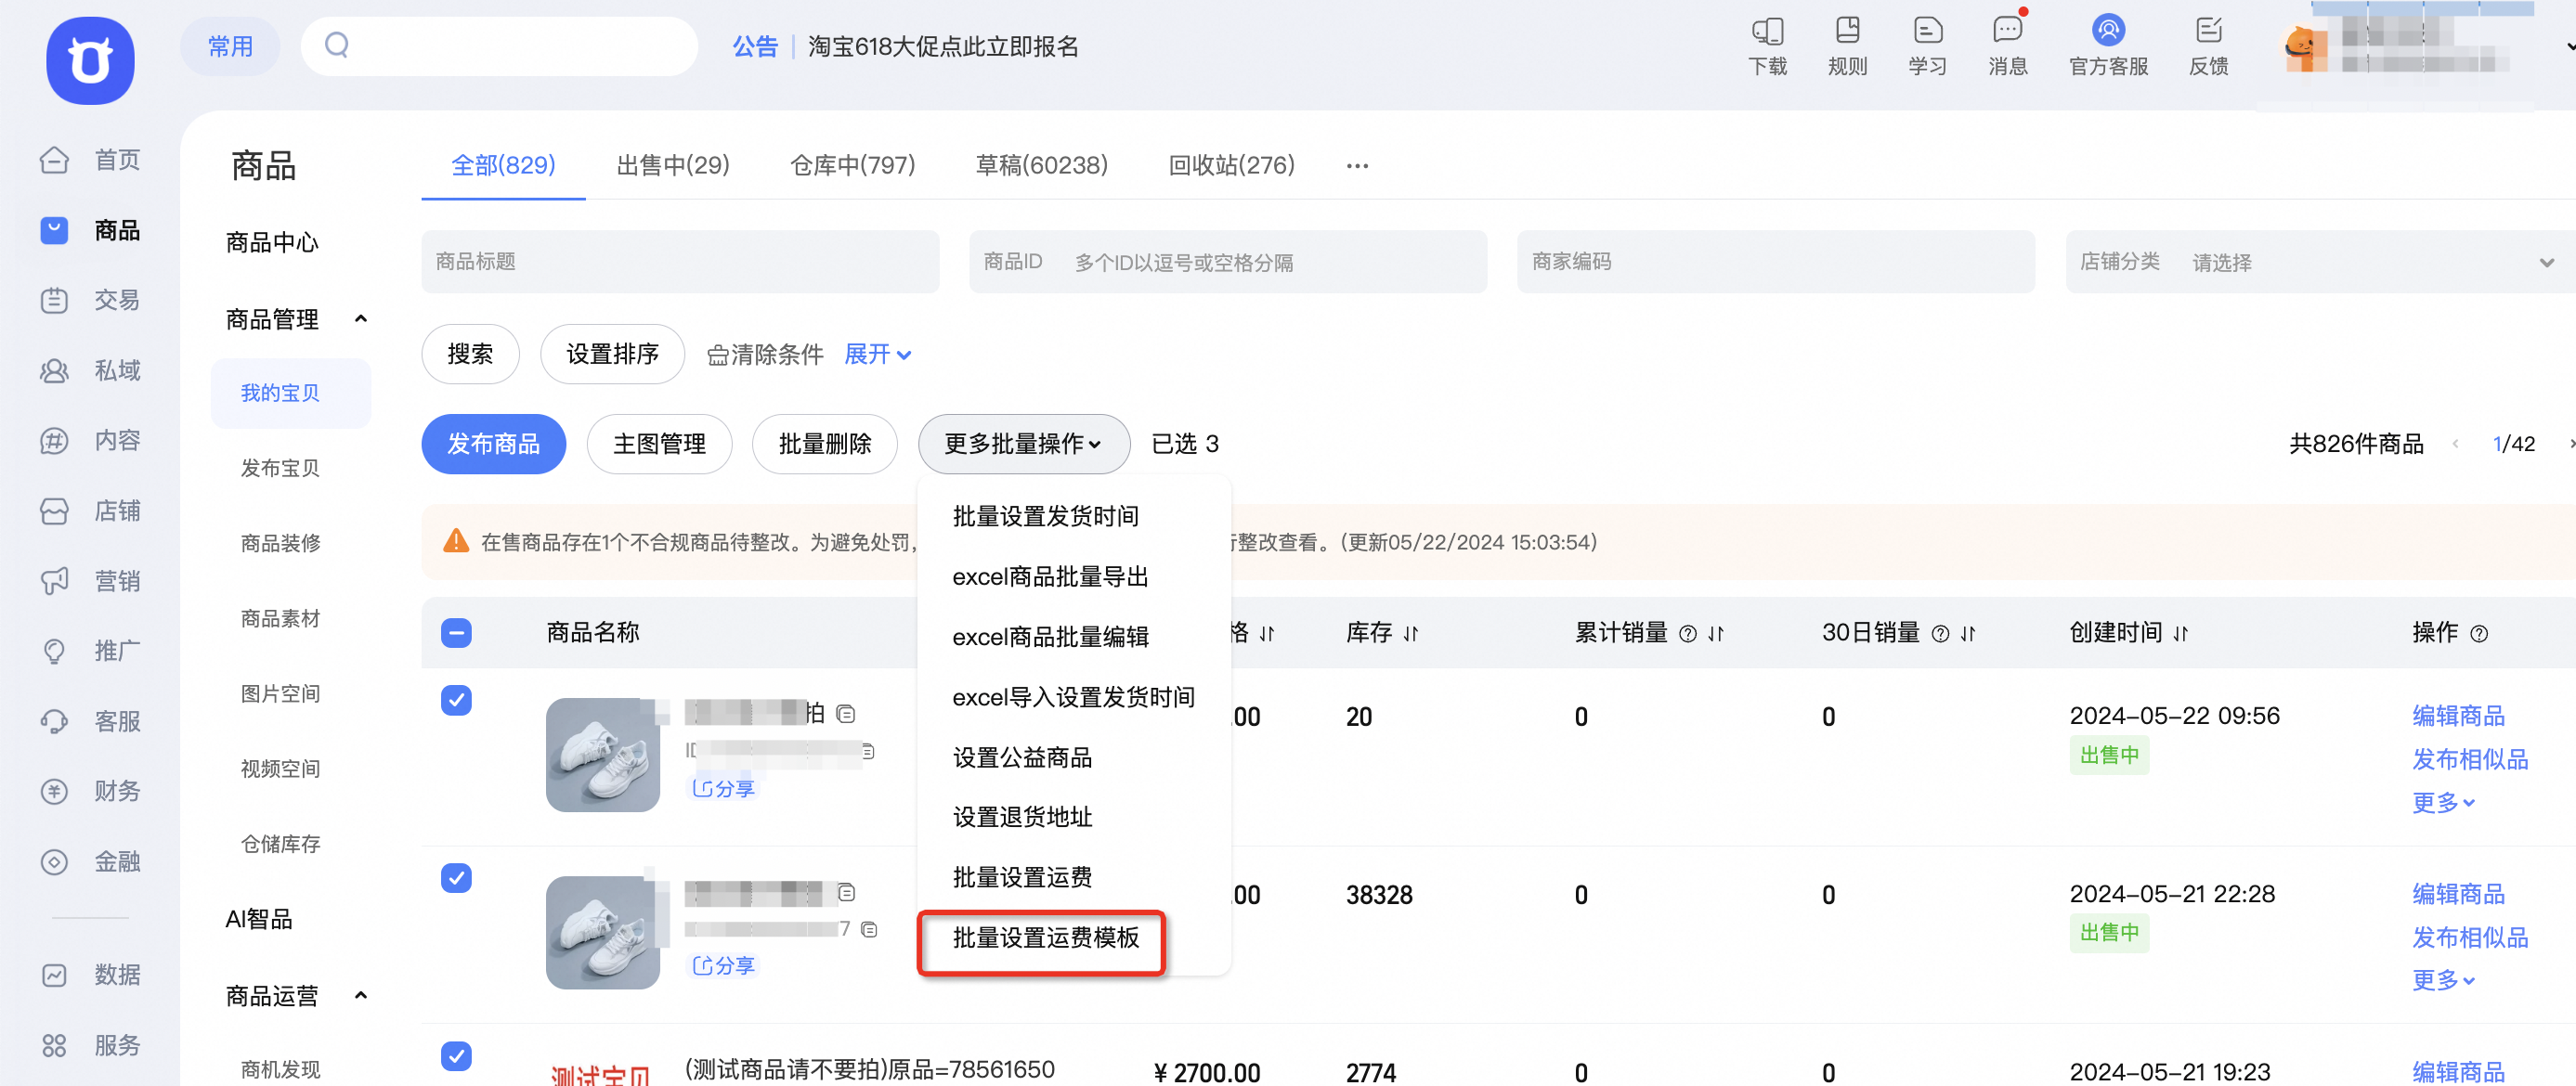2576x1086 pixels.
Task: Focus the 商品标题 input field
Action: tap(680, 262)
